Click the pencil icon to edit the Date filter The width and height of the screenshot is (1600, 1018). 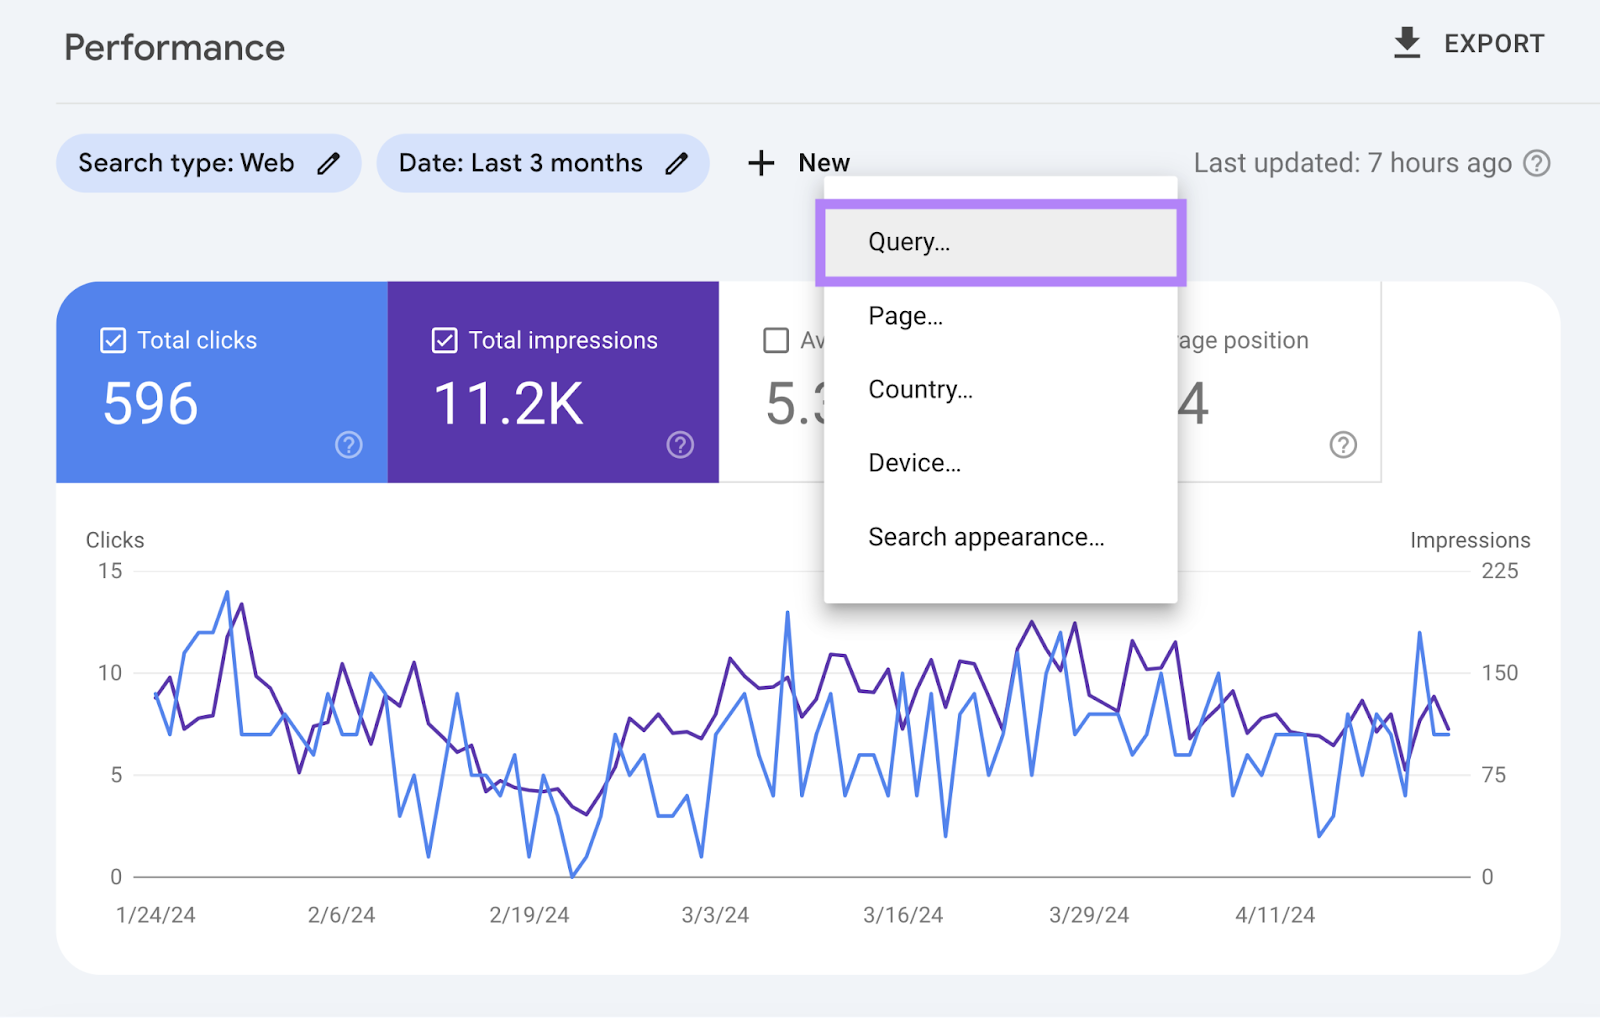(x=678, y=163)
